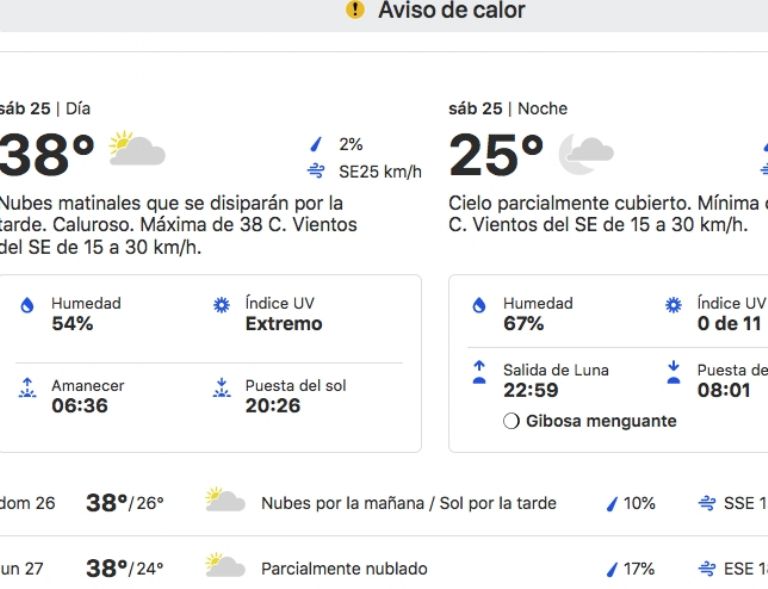Click the heat warning alert icon
768x589 pixels.
pos(354,10)
